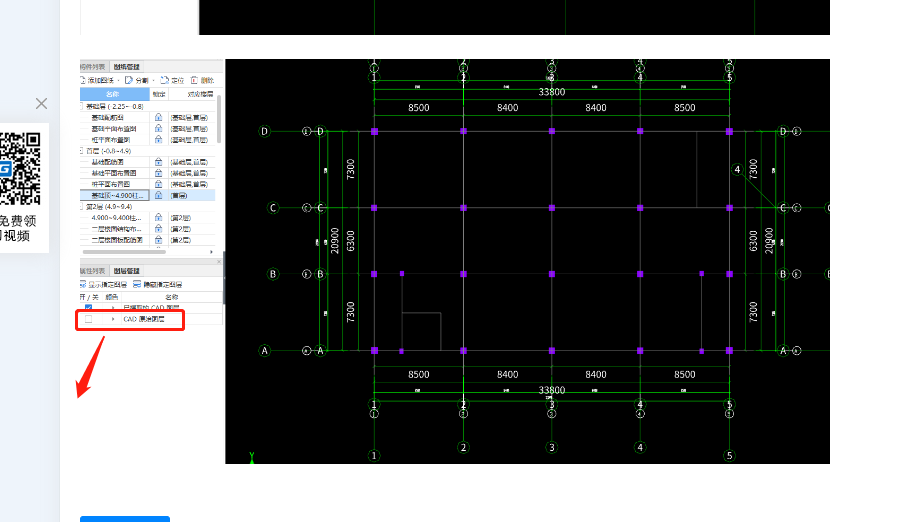Click the vertical scrollbar of drawing list

(219, 119)
